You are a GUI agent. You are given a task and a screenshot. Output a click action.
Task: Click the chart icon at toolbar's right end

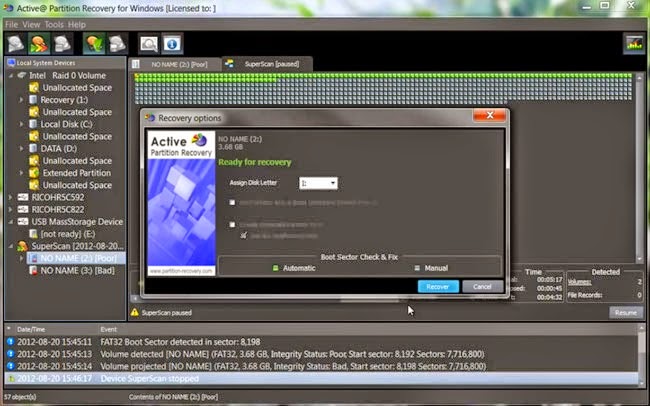634,43
